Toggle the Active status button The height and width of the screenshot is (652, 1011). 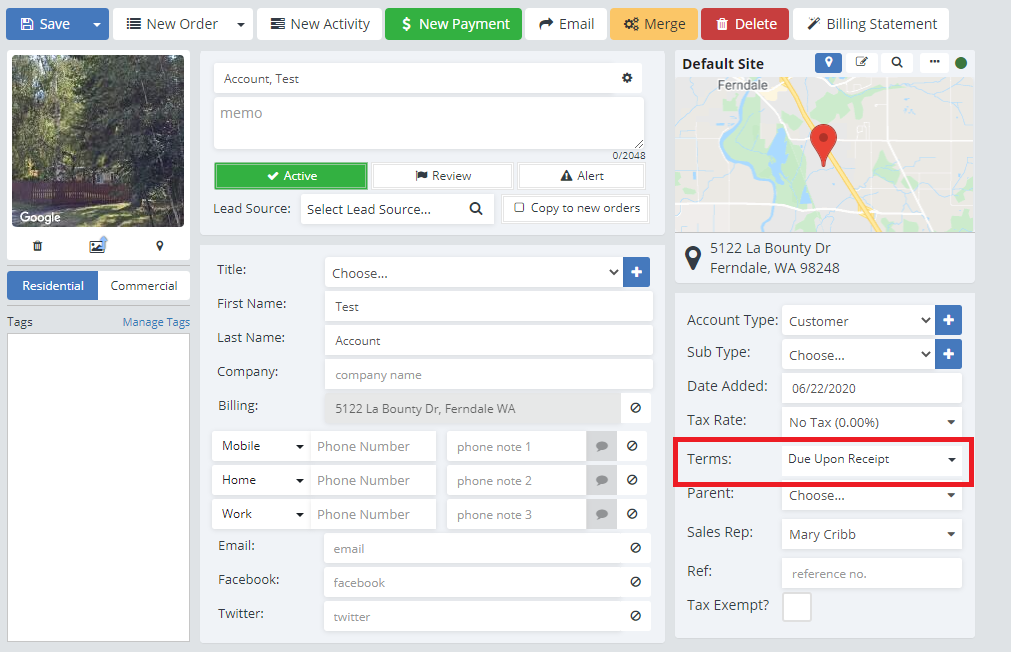pyautogui.click(x=291, y=176)
